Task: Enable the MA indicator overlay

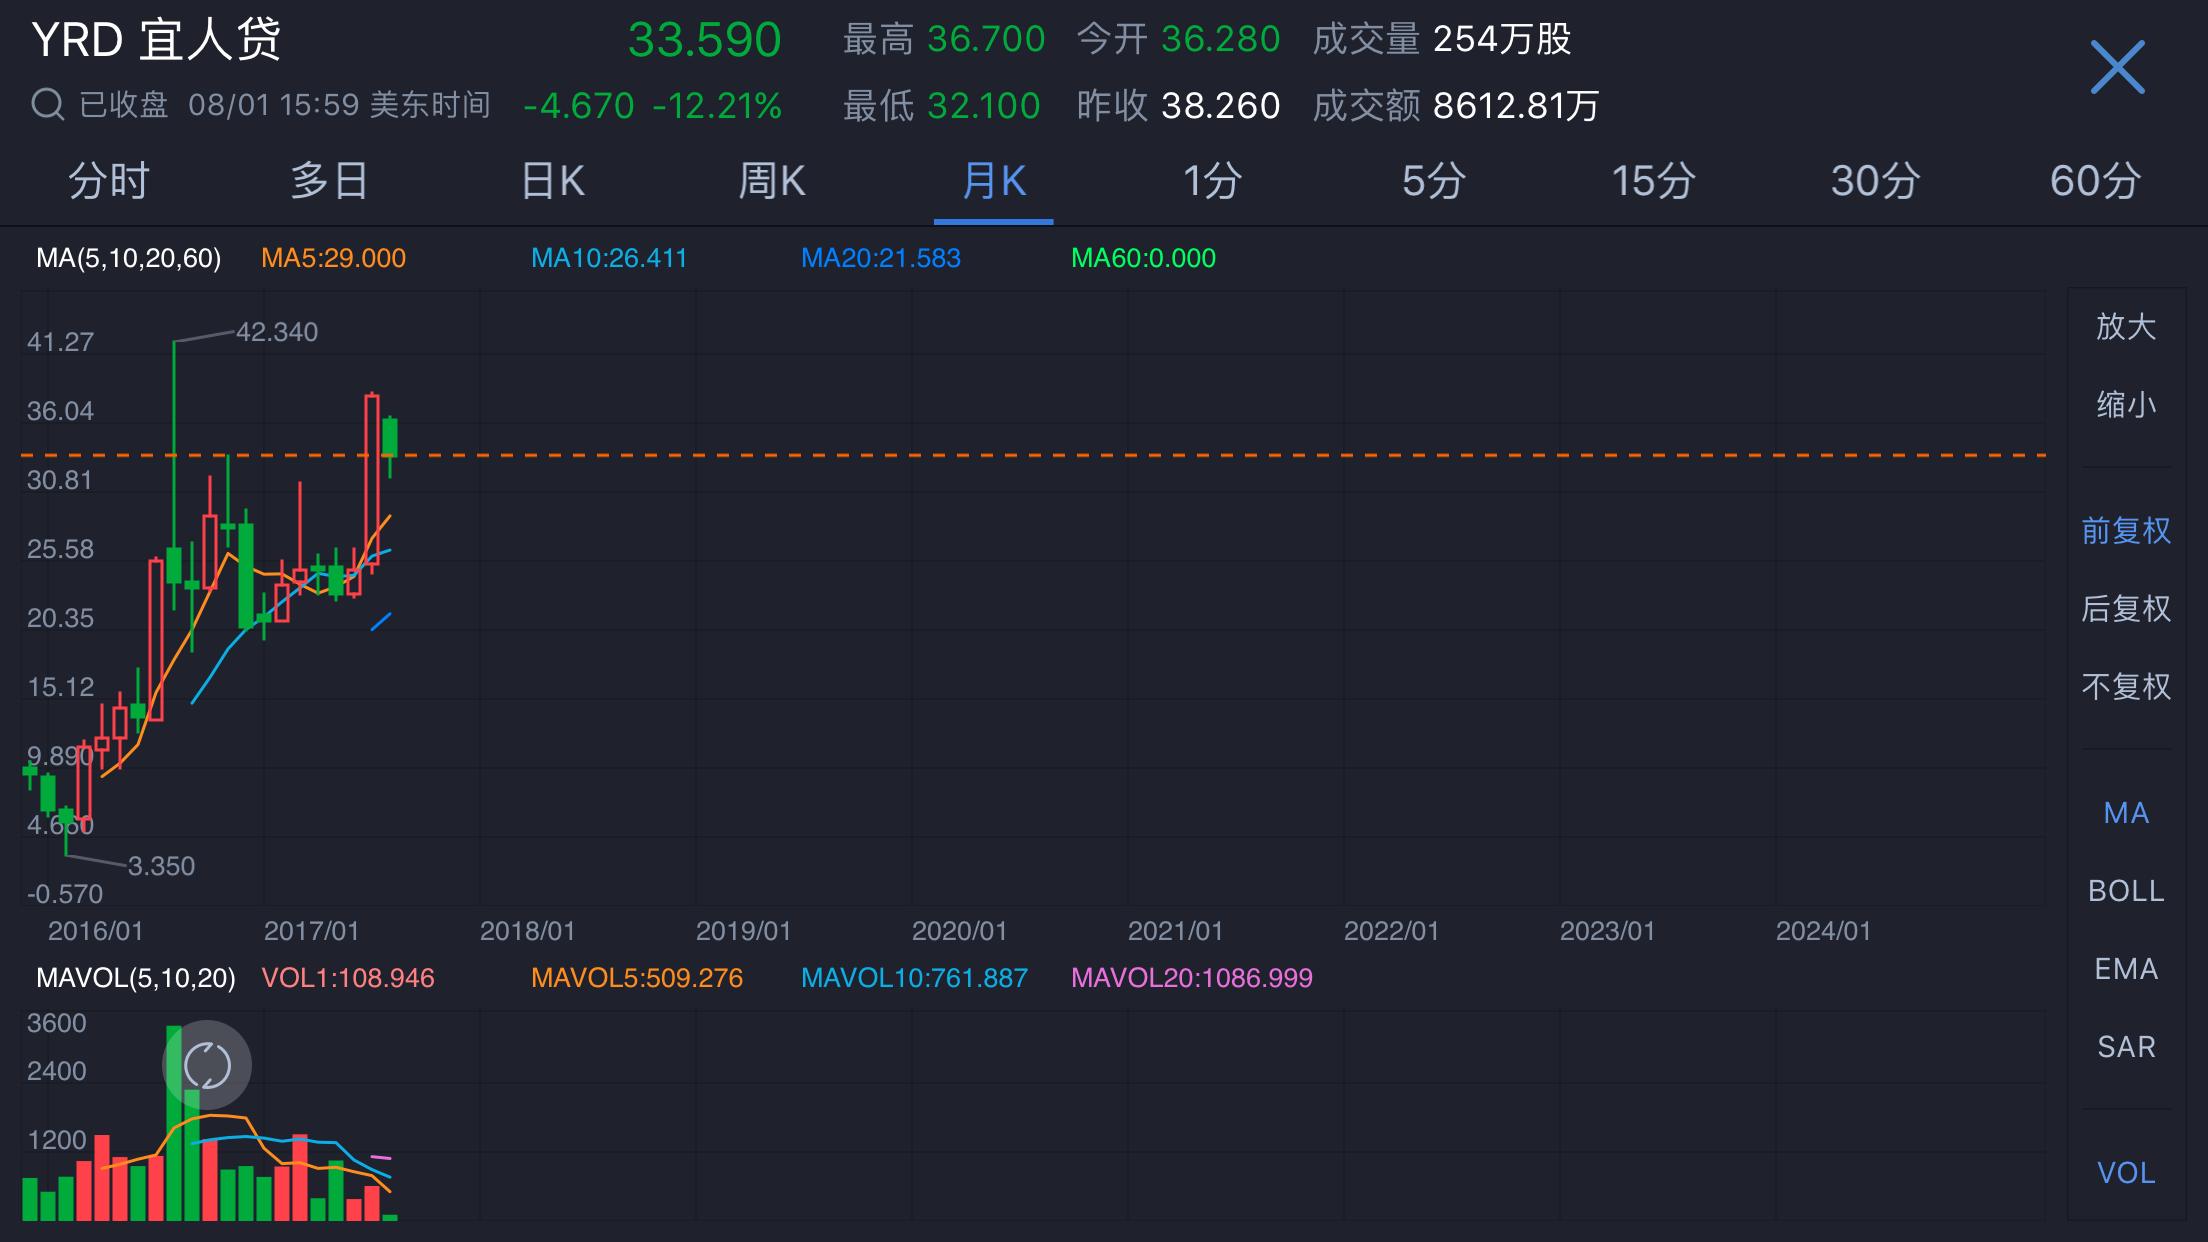Action: click(x=2126, y=813)
